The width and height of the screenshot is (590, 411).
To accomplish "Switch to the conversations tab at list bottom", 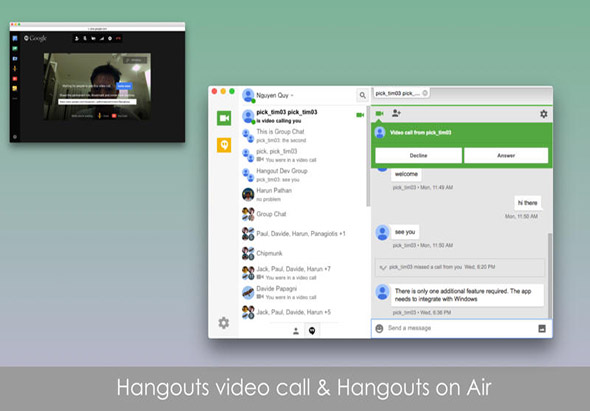I will click(x=312, y=331).
